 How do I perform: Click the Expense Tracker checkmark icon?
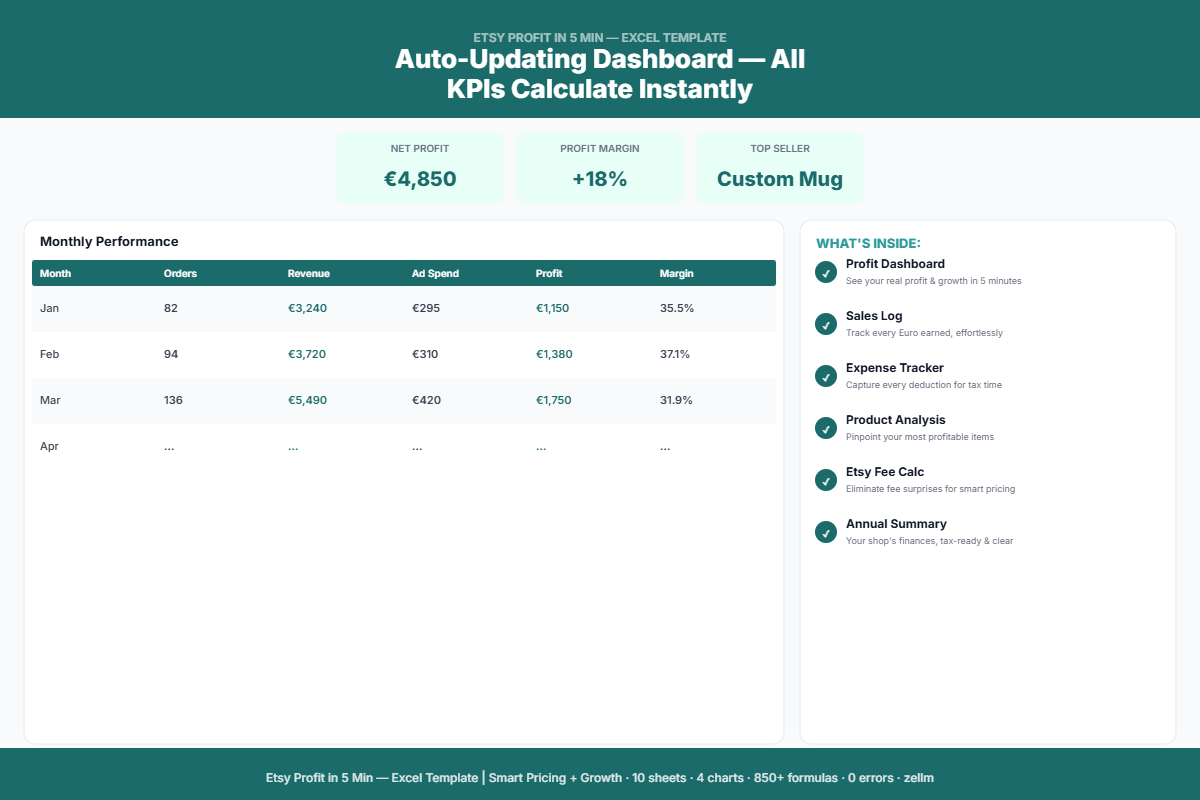[x=826, y=376]
